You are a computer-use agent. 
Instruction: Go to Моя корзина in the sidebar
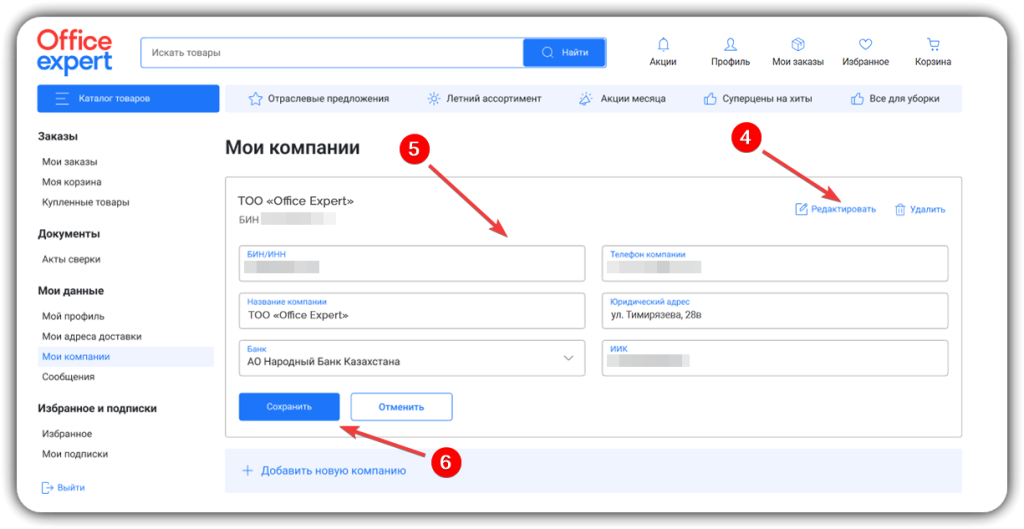[72, 182]
